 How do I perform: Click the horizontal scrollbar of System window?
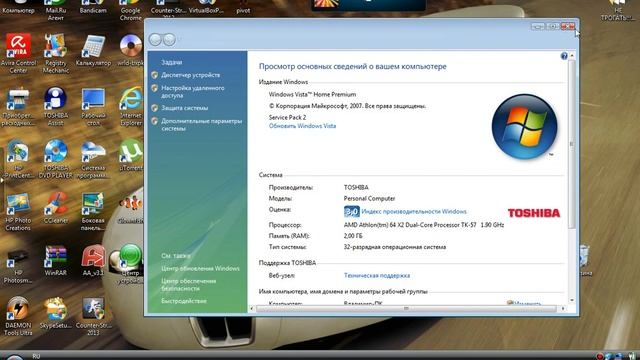pyautogui.click(x=406, y=309)
